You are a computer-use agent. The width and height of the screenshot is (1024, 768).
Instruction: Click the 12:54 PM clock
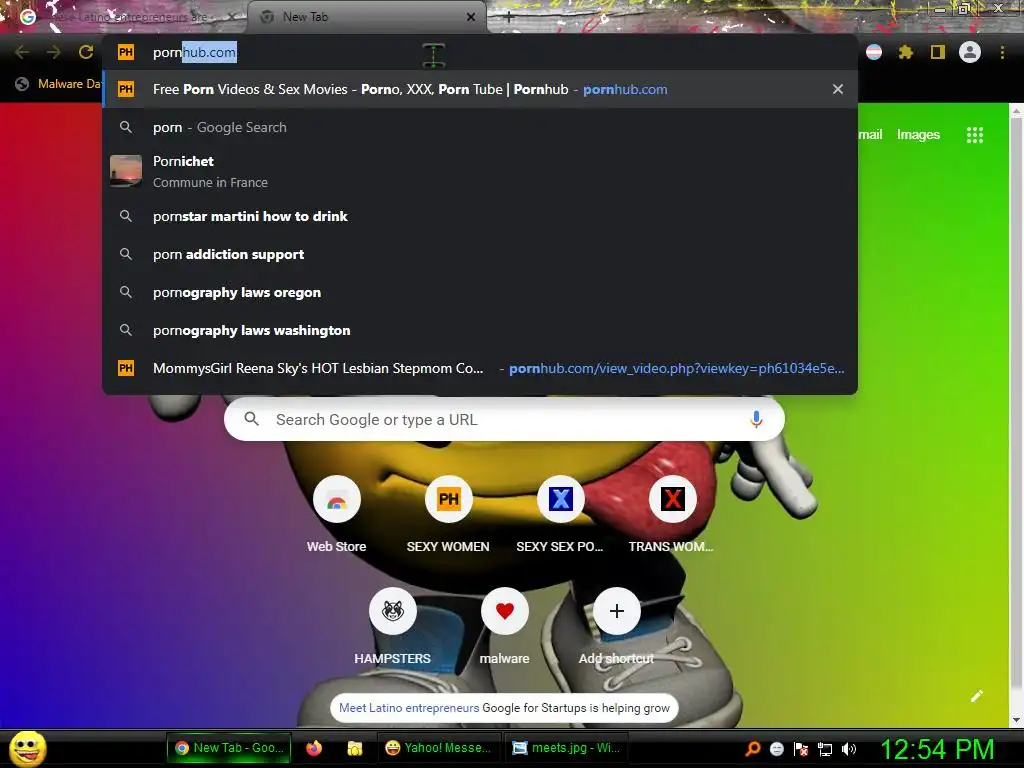click(x=937, y=749)
